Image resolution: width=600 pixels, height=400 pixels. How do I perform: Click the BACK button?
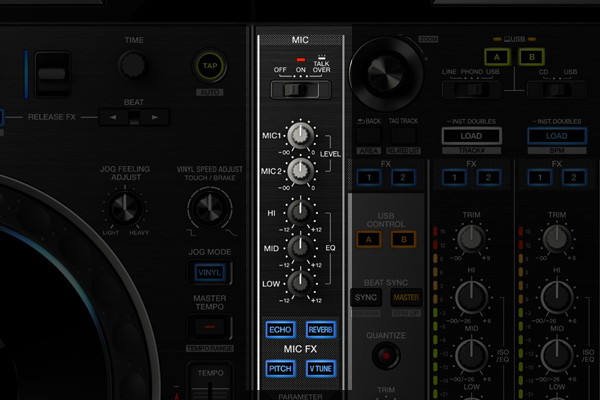[x=369, y=136]
